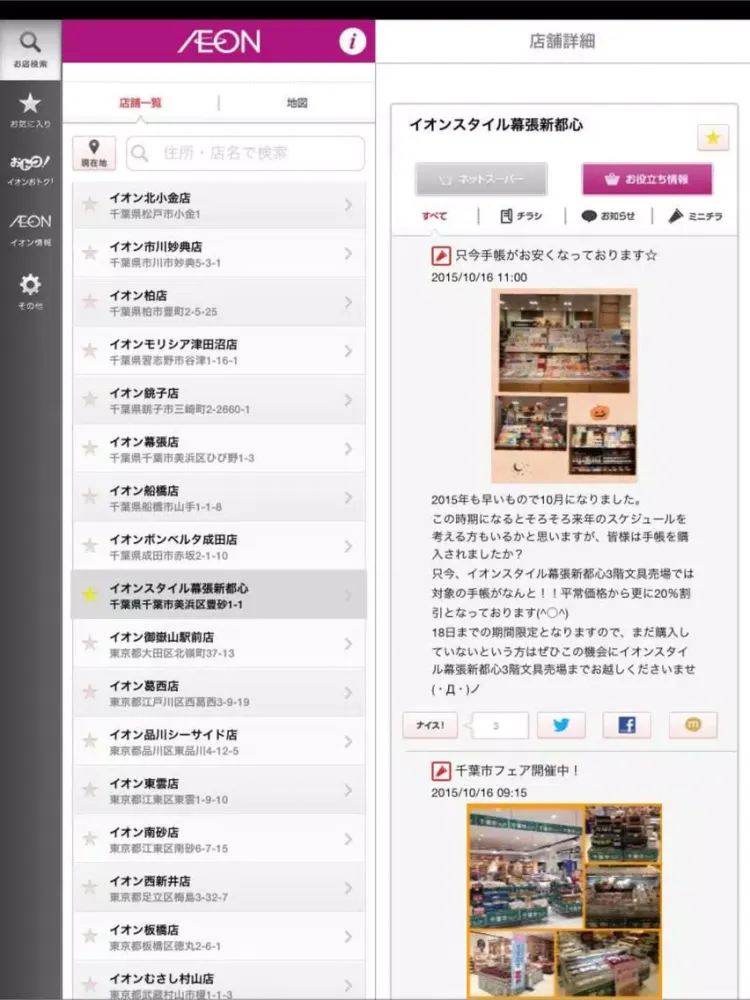Open chevron for イオン西新井店

(348, 888)
